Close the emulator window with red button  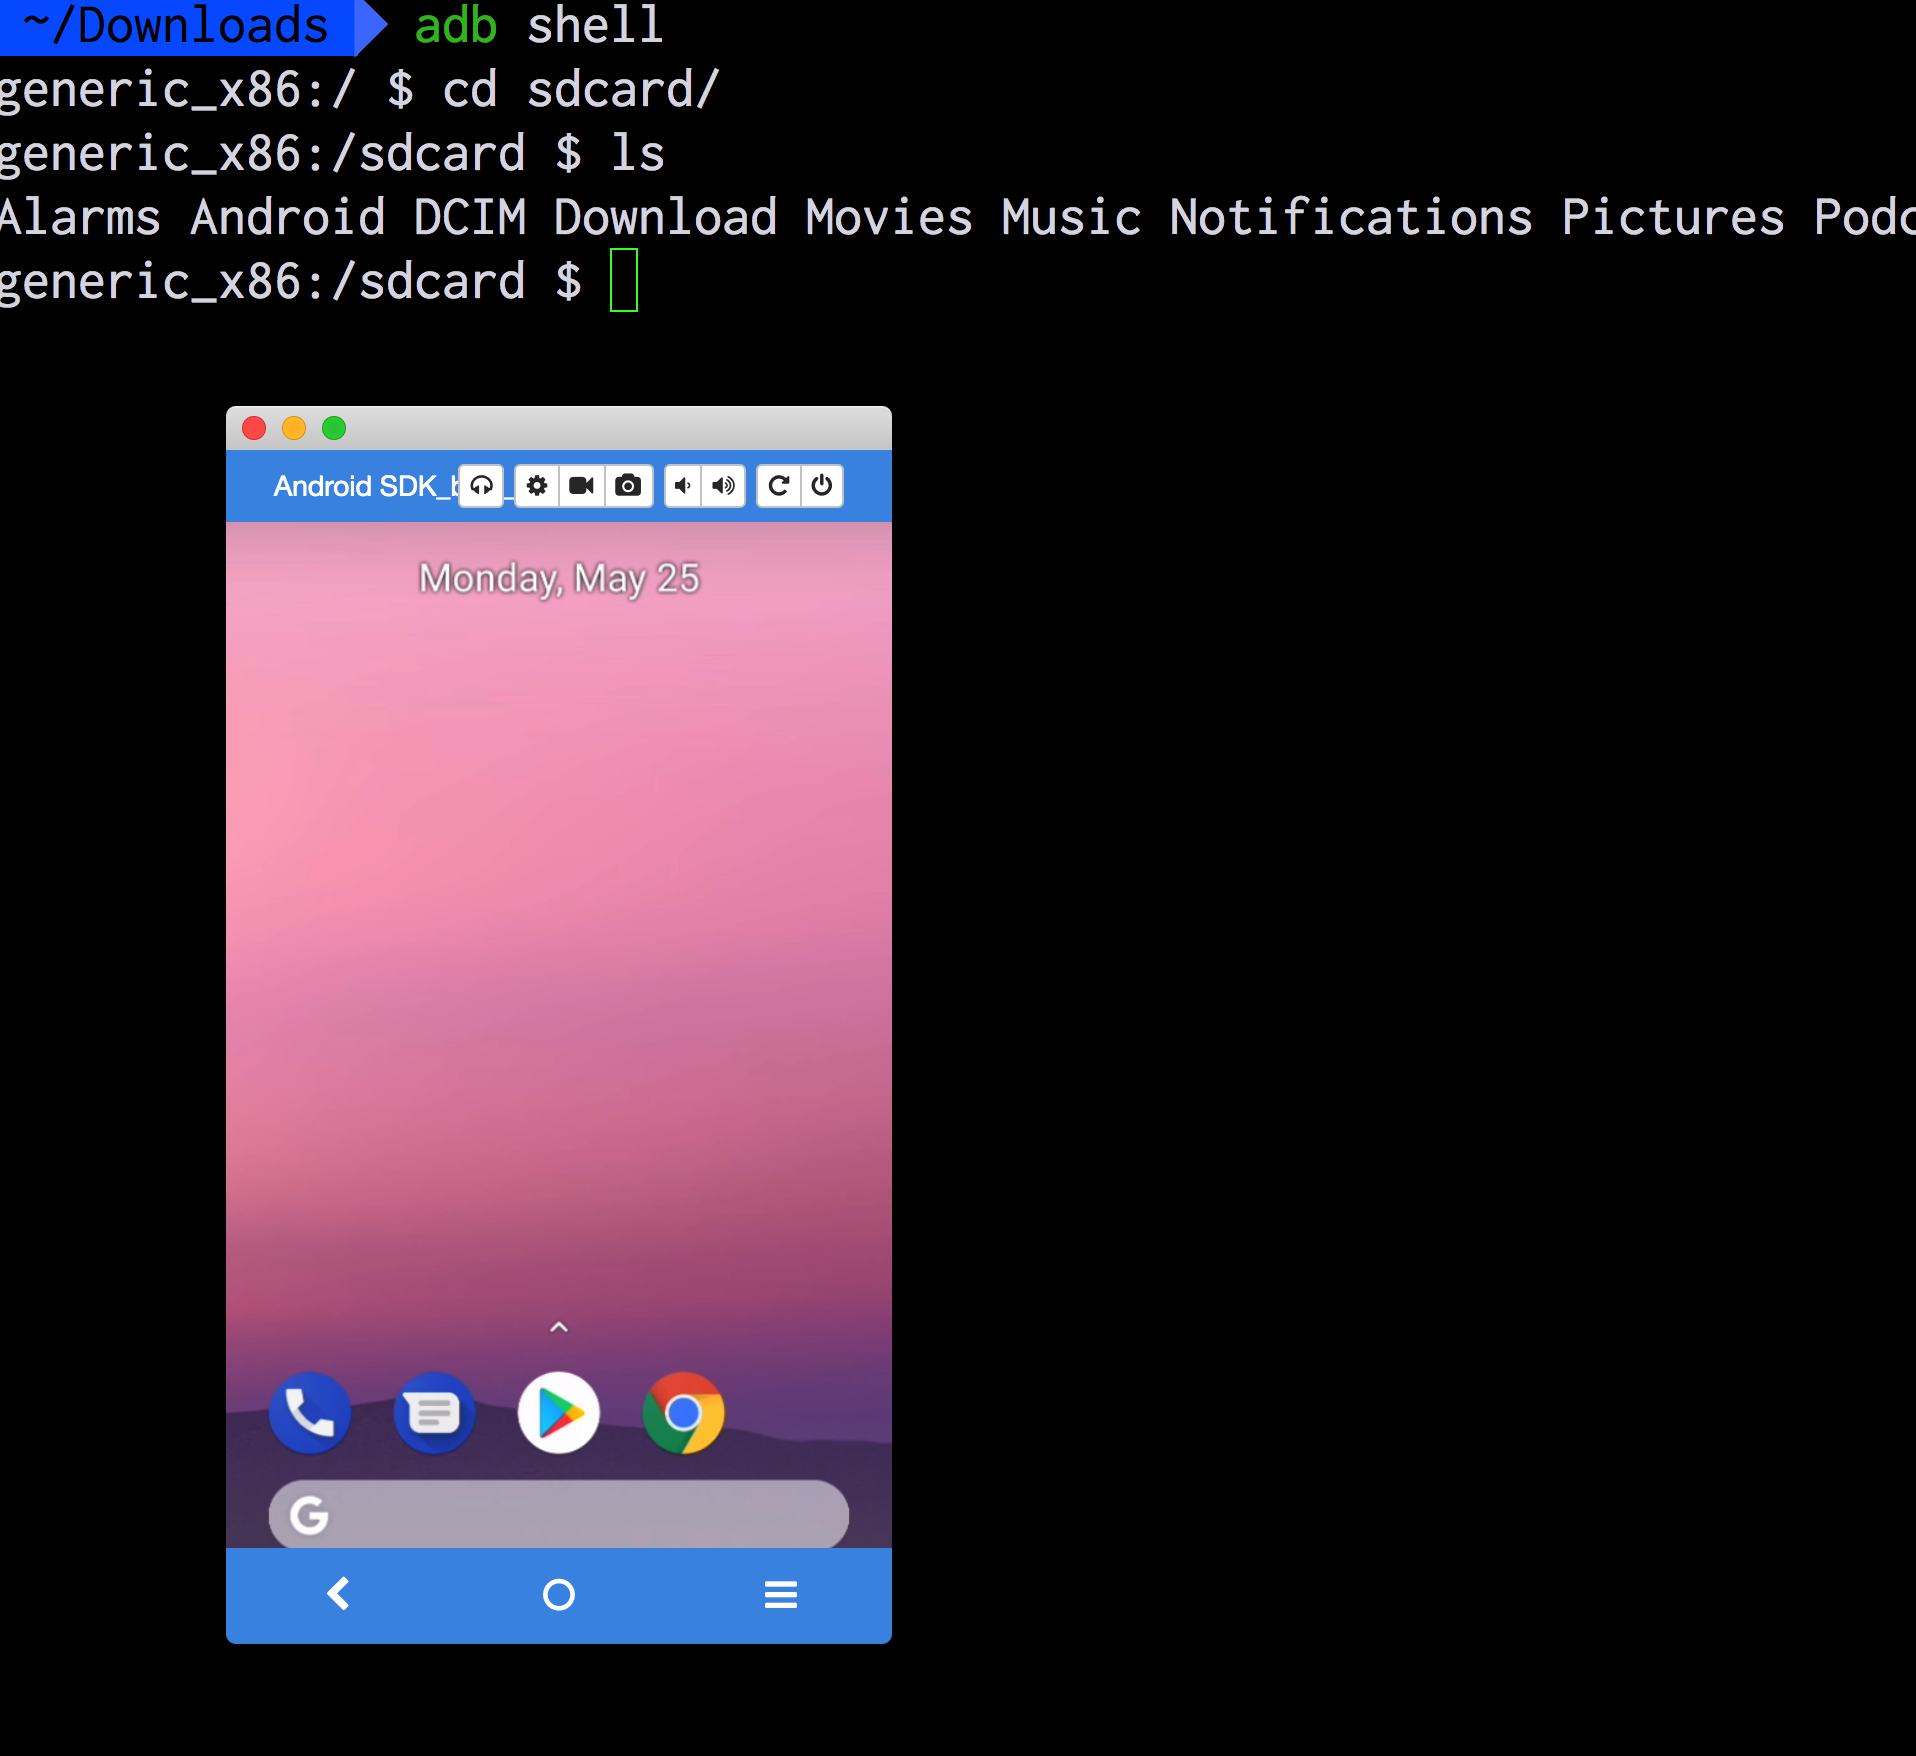click(x=254, y=428)
